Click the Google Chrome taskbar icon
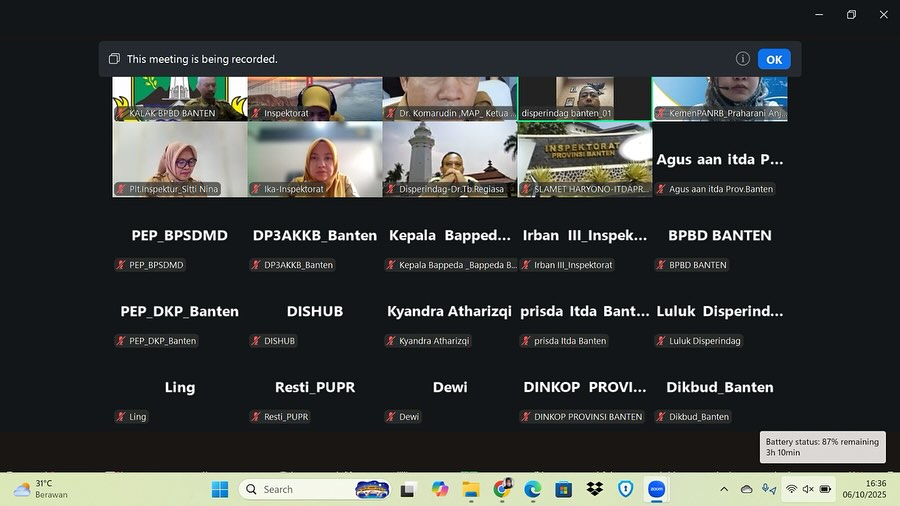This screenshot has width=900, height=506. (502, 489)
